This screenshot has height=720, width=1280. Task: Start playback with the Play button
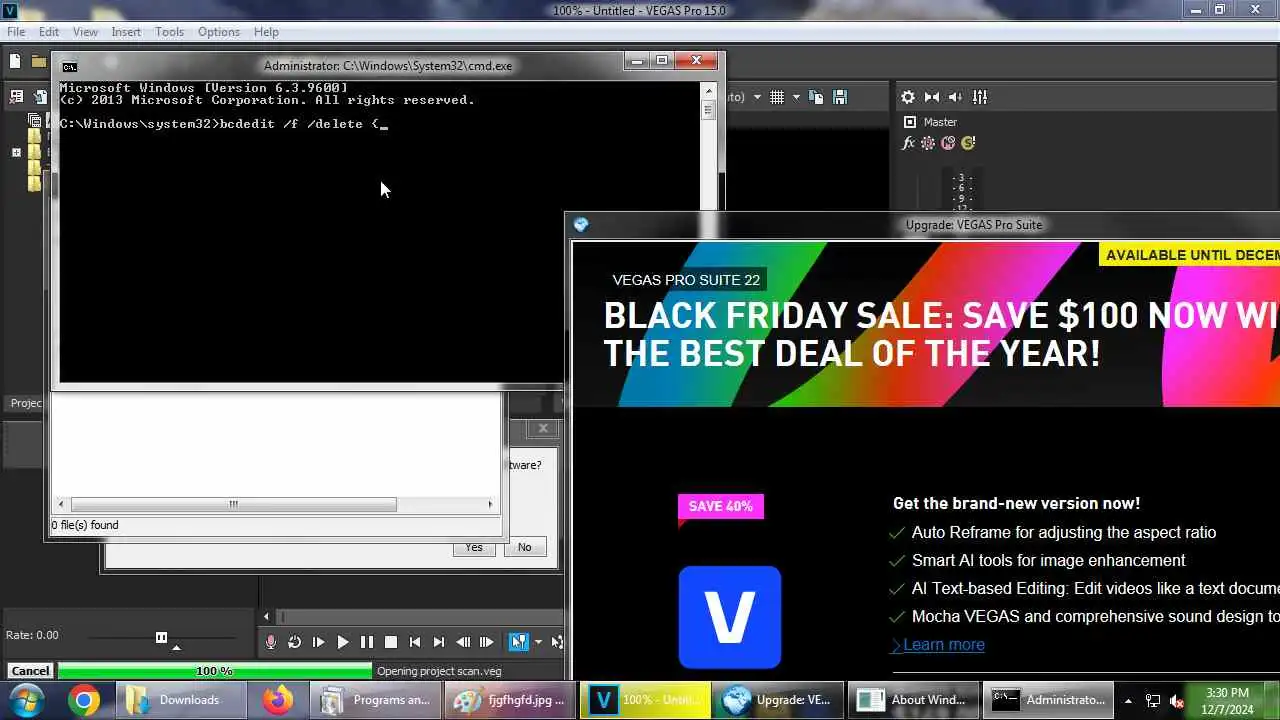[x=342, y=642]
